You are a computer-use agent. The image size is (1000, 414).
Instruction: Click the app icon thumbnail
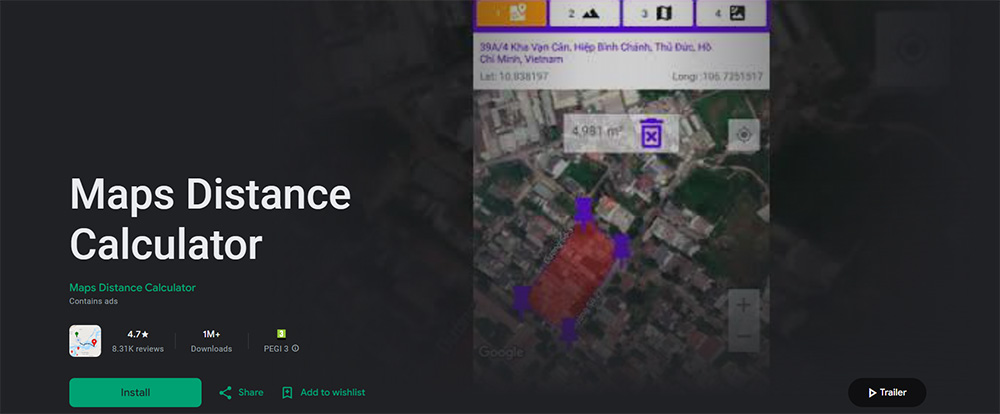click(85, 341)
